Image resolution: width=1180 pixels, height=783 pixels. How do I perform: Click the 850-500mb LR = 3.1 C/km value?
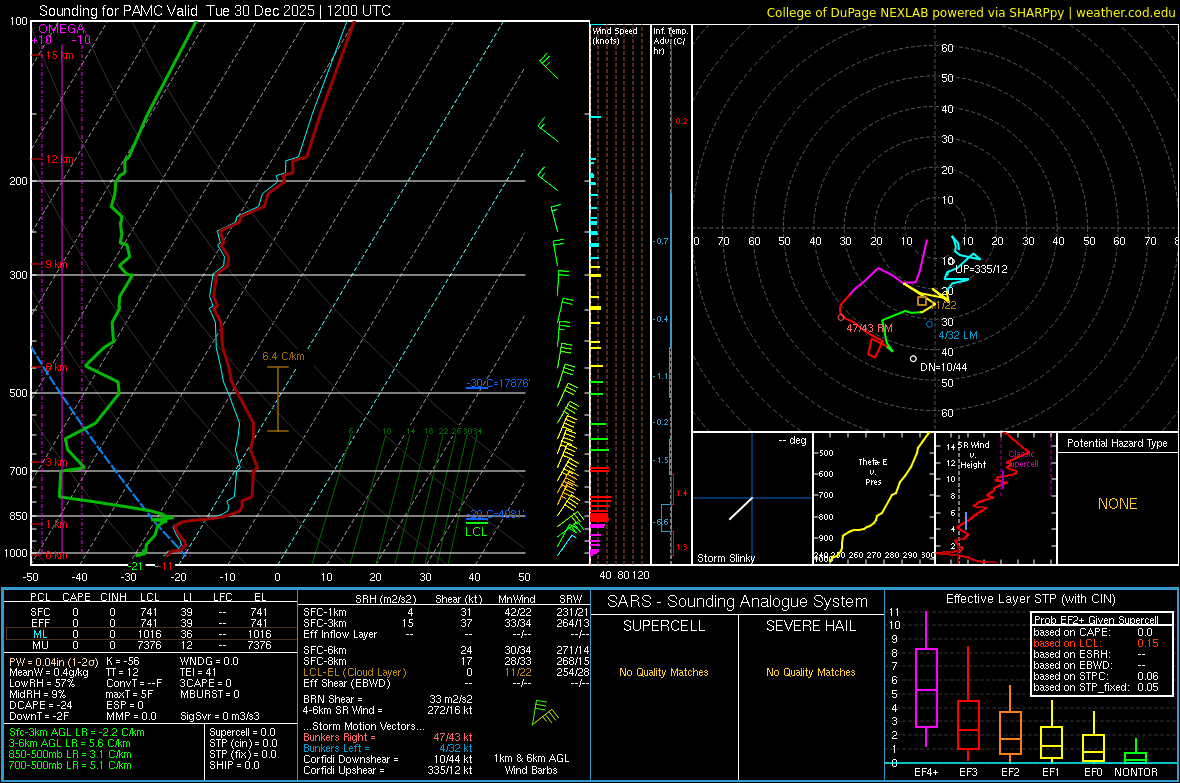click(x=70, y=754)
